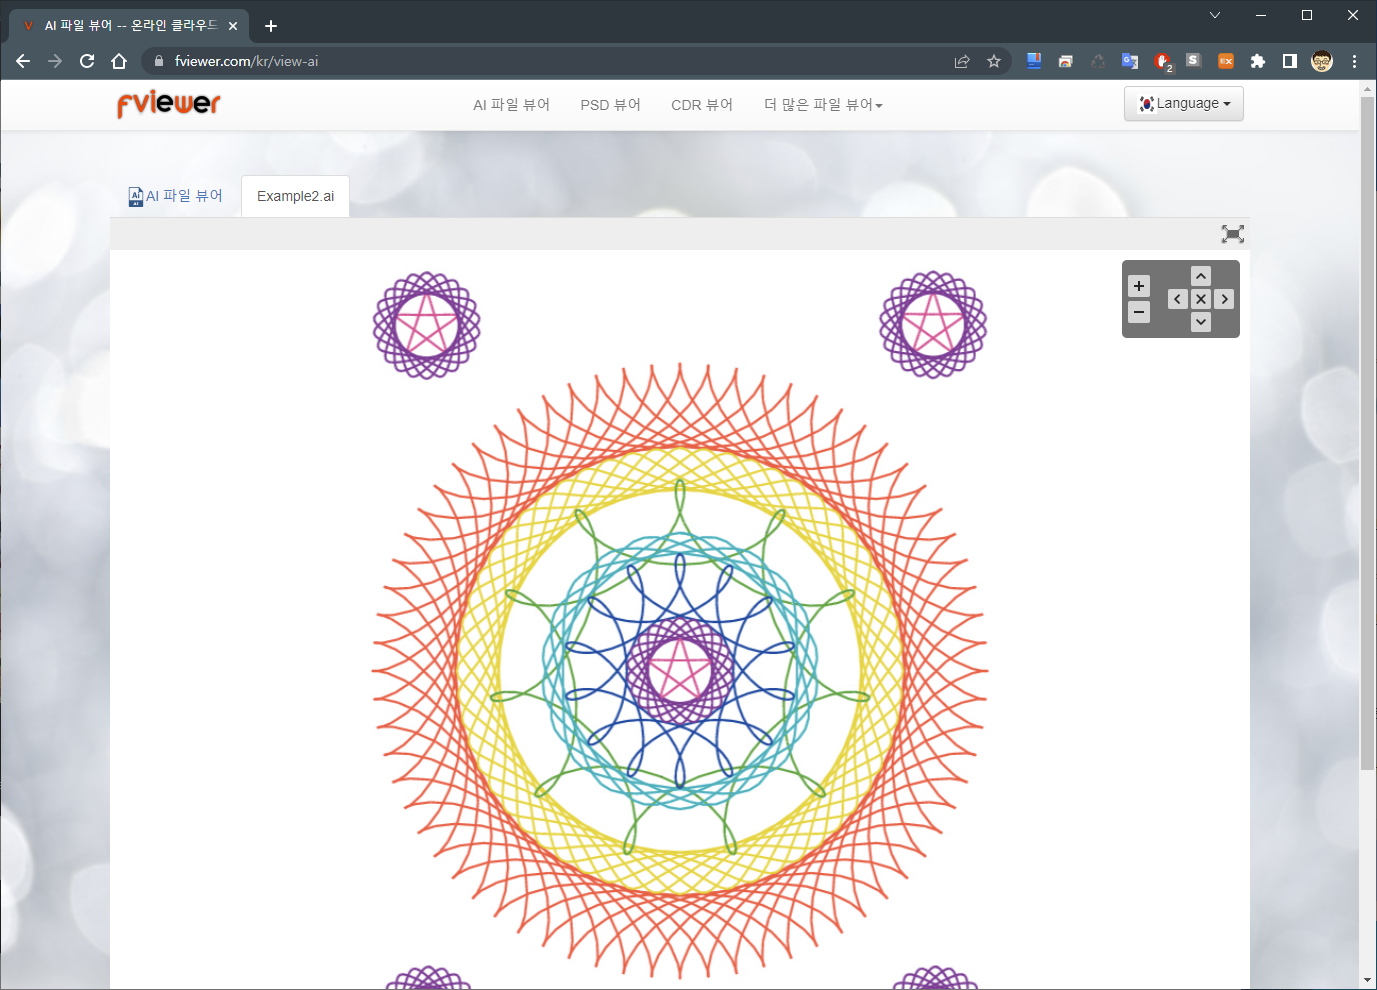Open the Chrome profile avatar

click(1322, 61)
